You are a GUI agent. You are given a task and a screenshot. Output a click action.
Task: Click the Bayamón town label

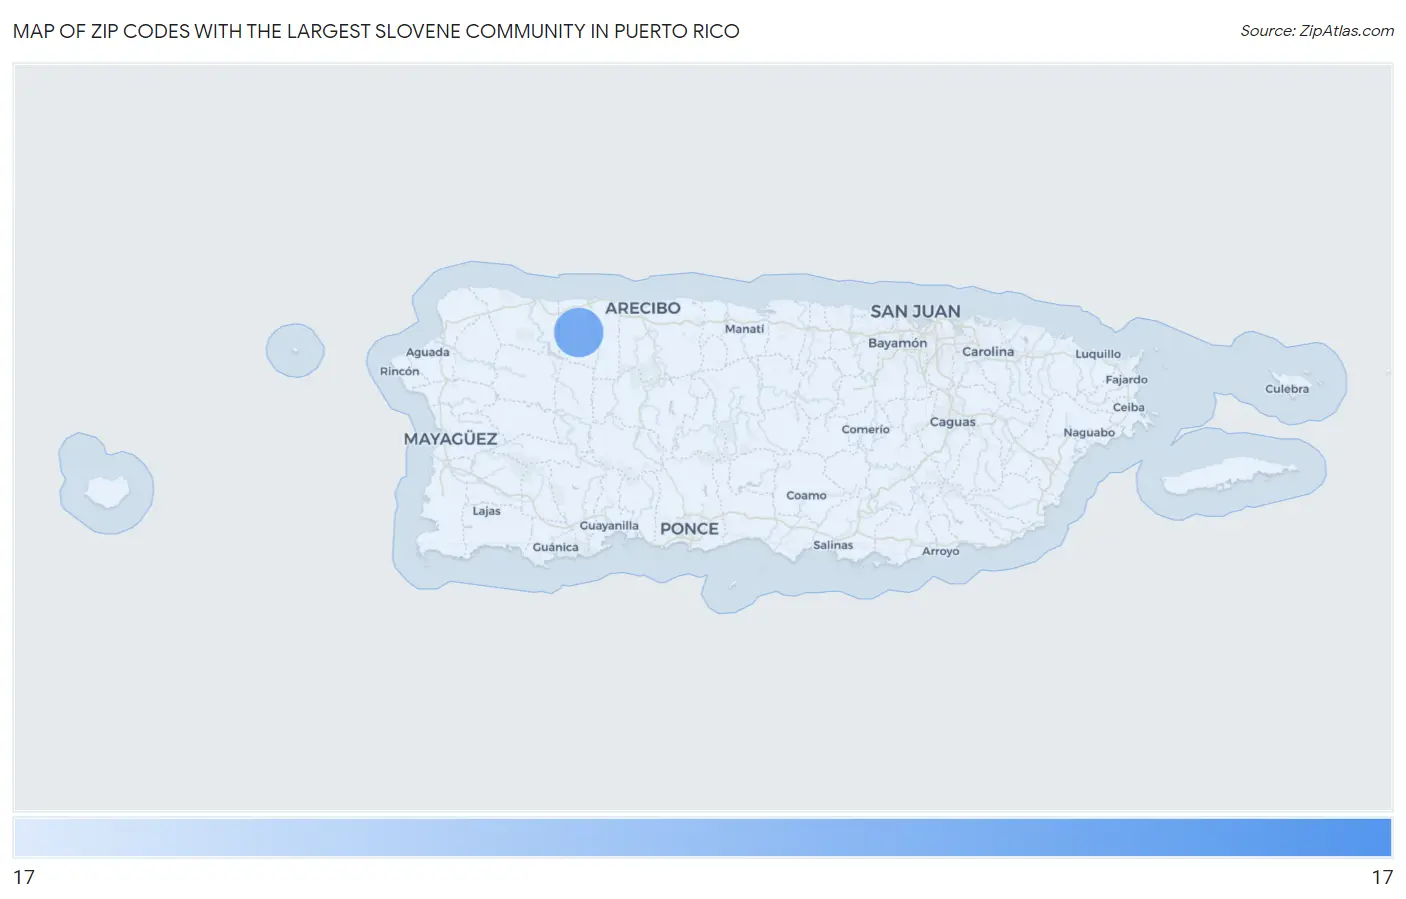[897, 343]
